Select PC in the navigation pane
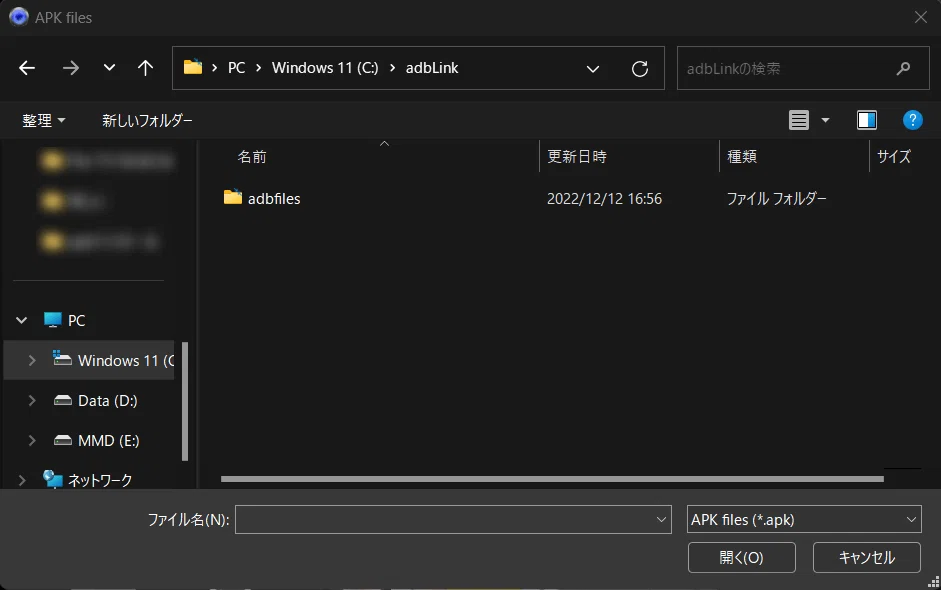This screenshot has height=590, width=941. tap(77, 321)
